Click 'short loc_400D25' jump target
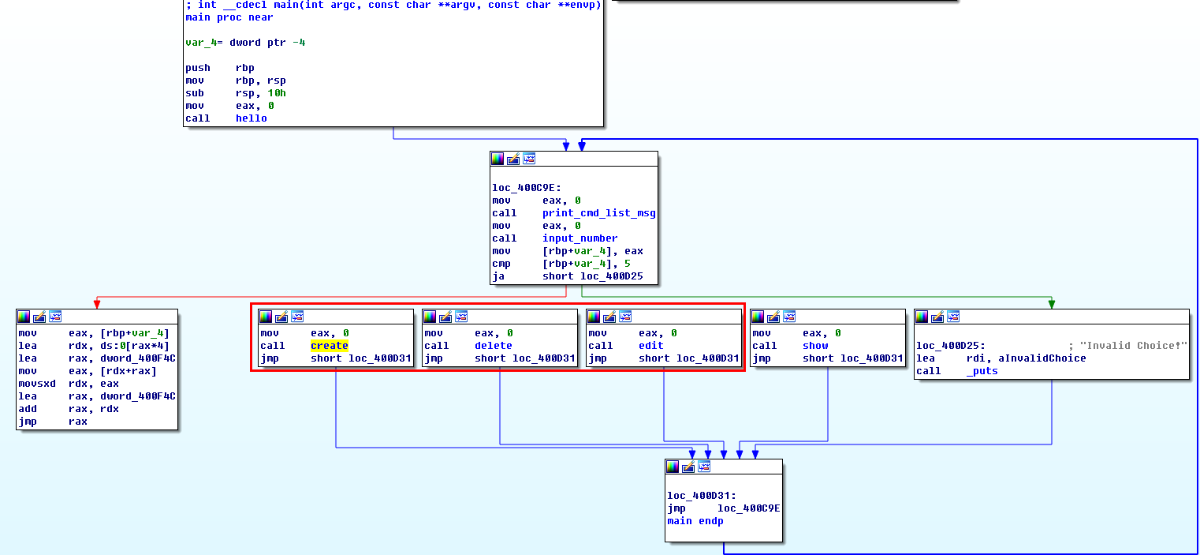The width and height of the screenshot is (1200, 555). [593, 276]
